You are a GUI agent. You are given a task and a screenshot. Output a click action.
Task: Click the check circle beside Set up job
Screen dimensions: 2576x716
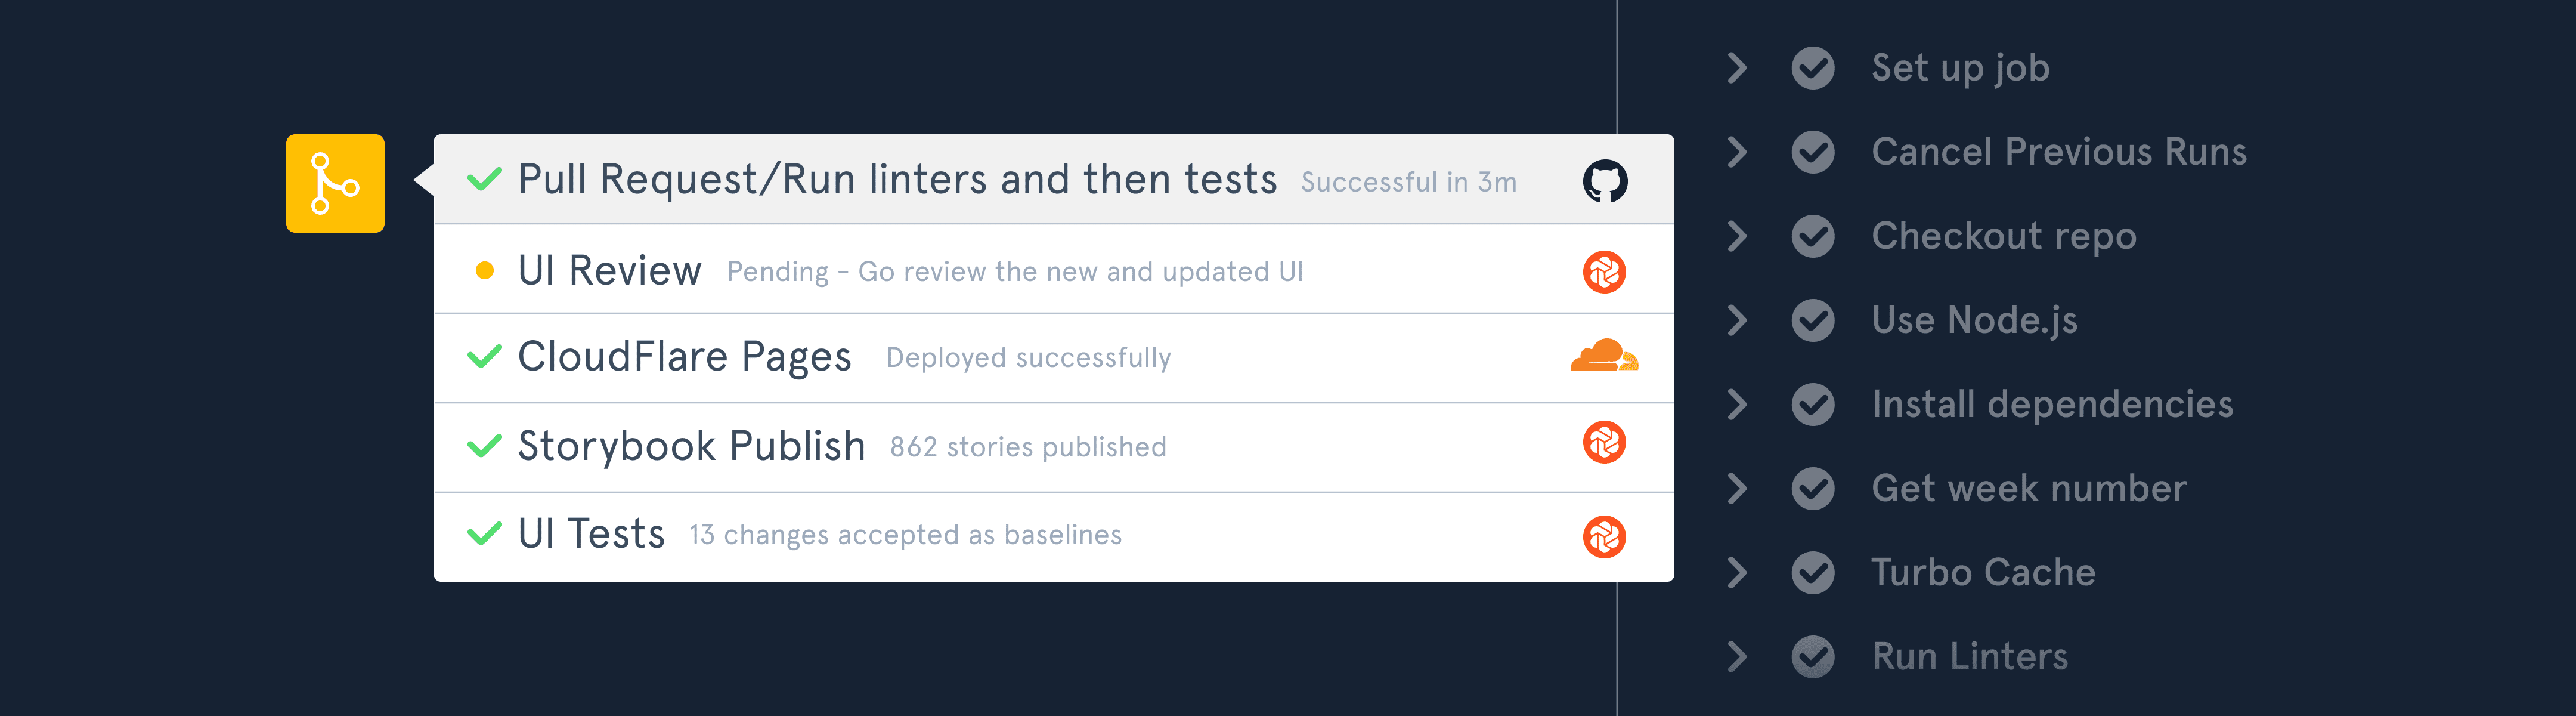click(x=1812, y=68)
